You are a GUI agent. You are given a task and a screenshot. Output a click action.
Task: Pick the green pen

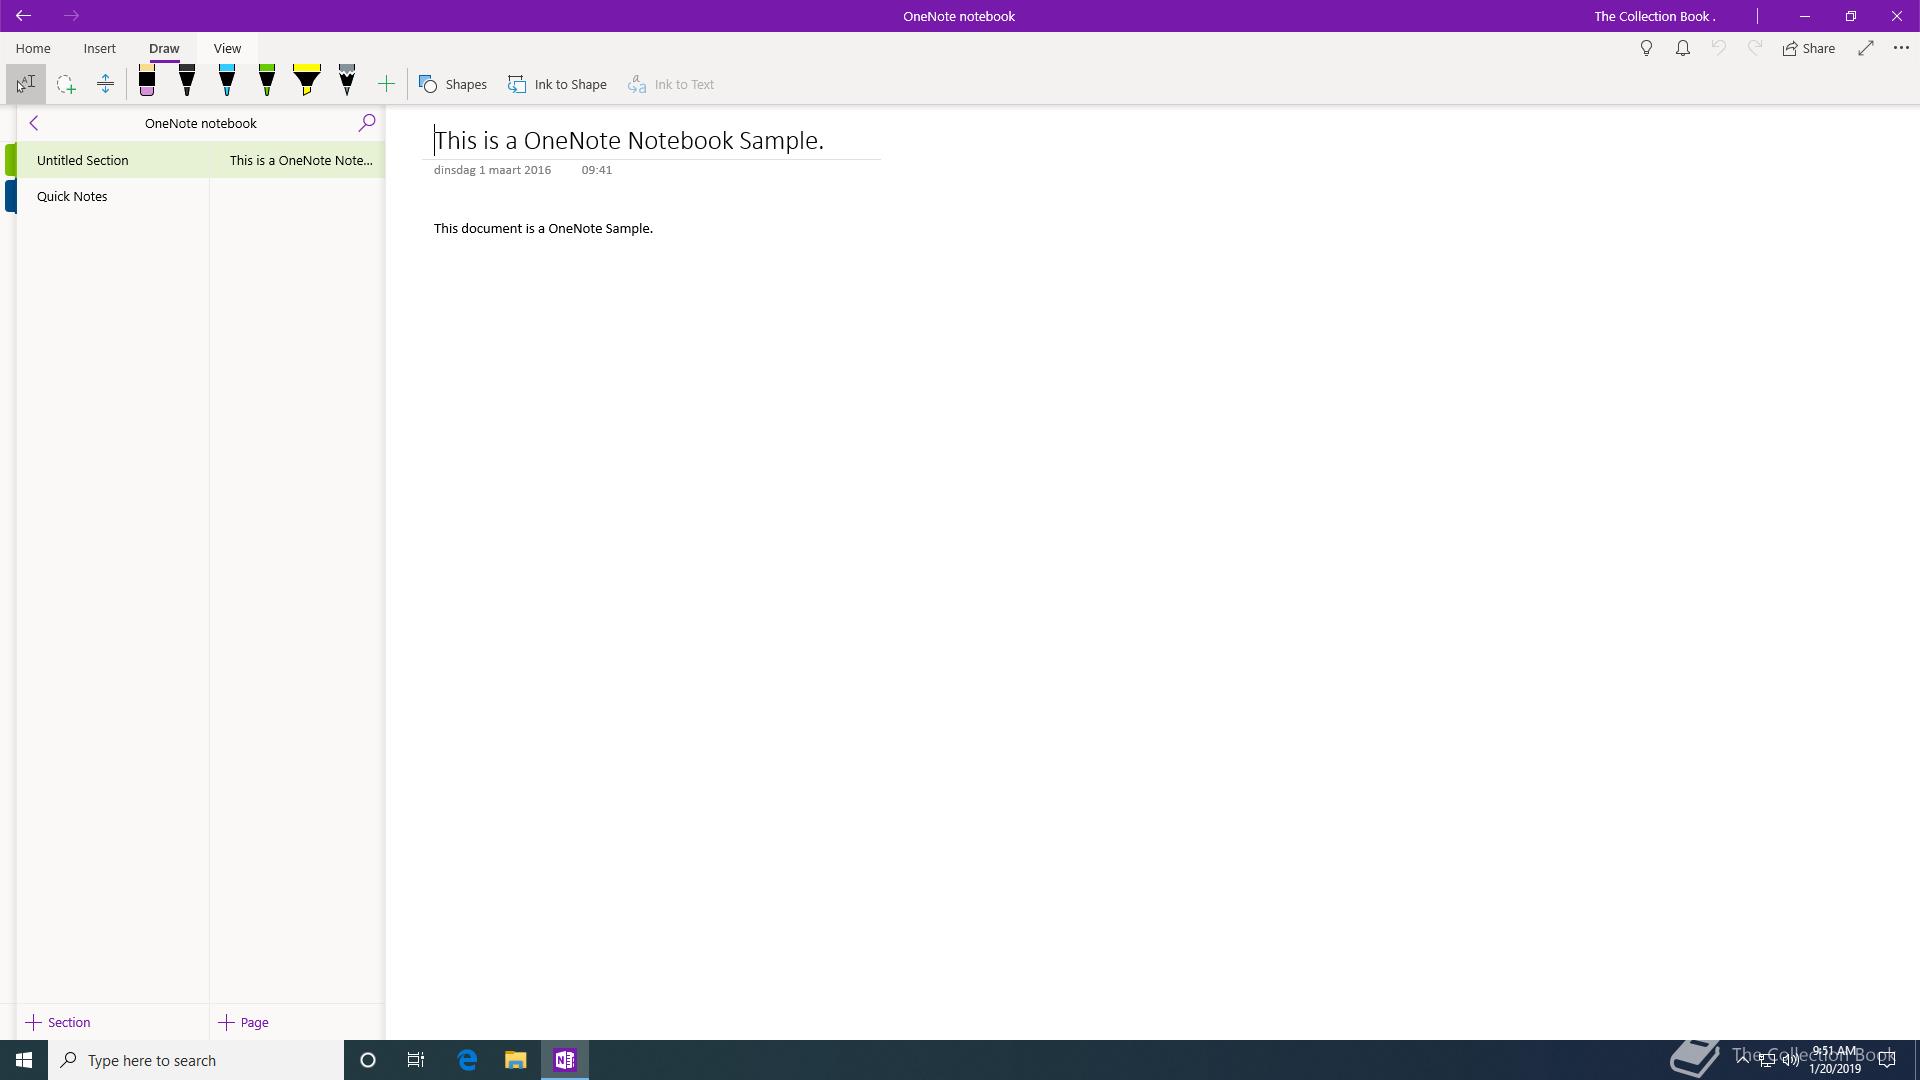[267, 82]
